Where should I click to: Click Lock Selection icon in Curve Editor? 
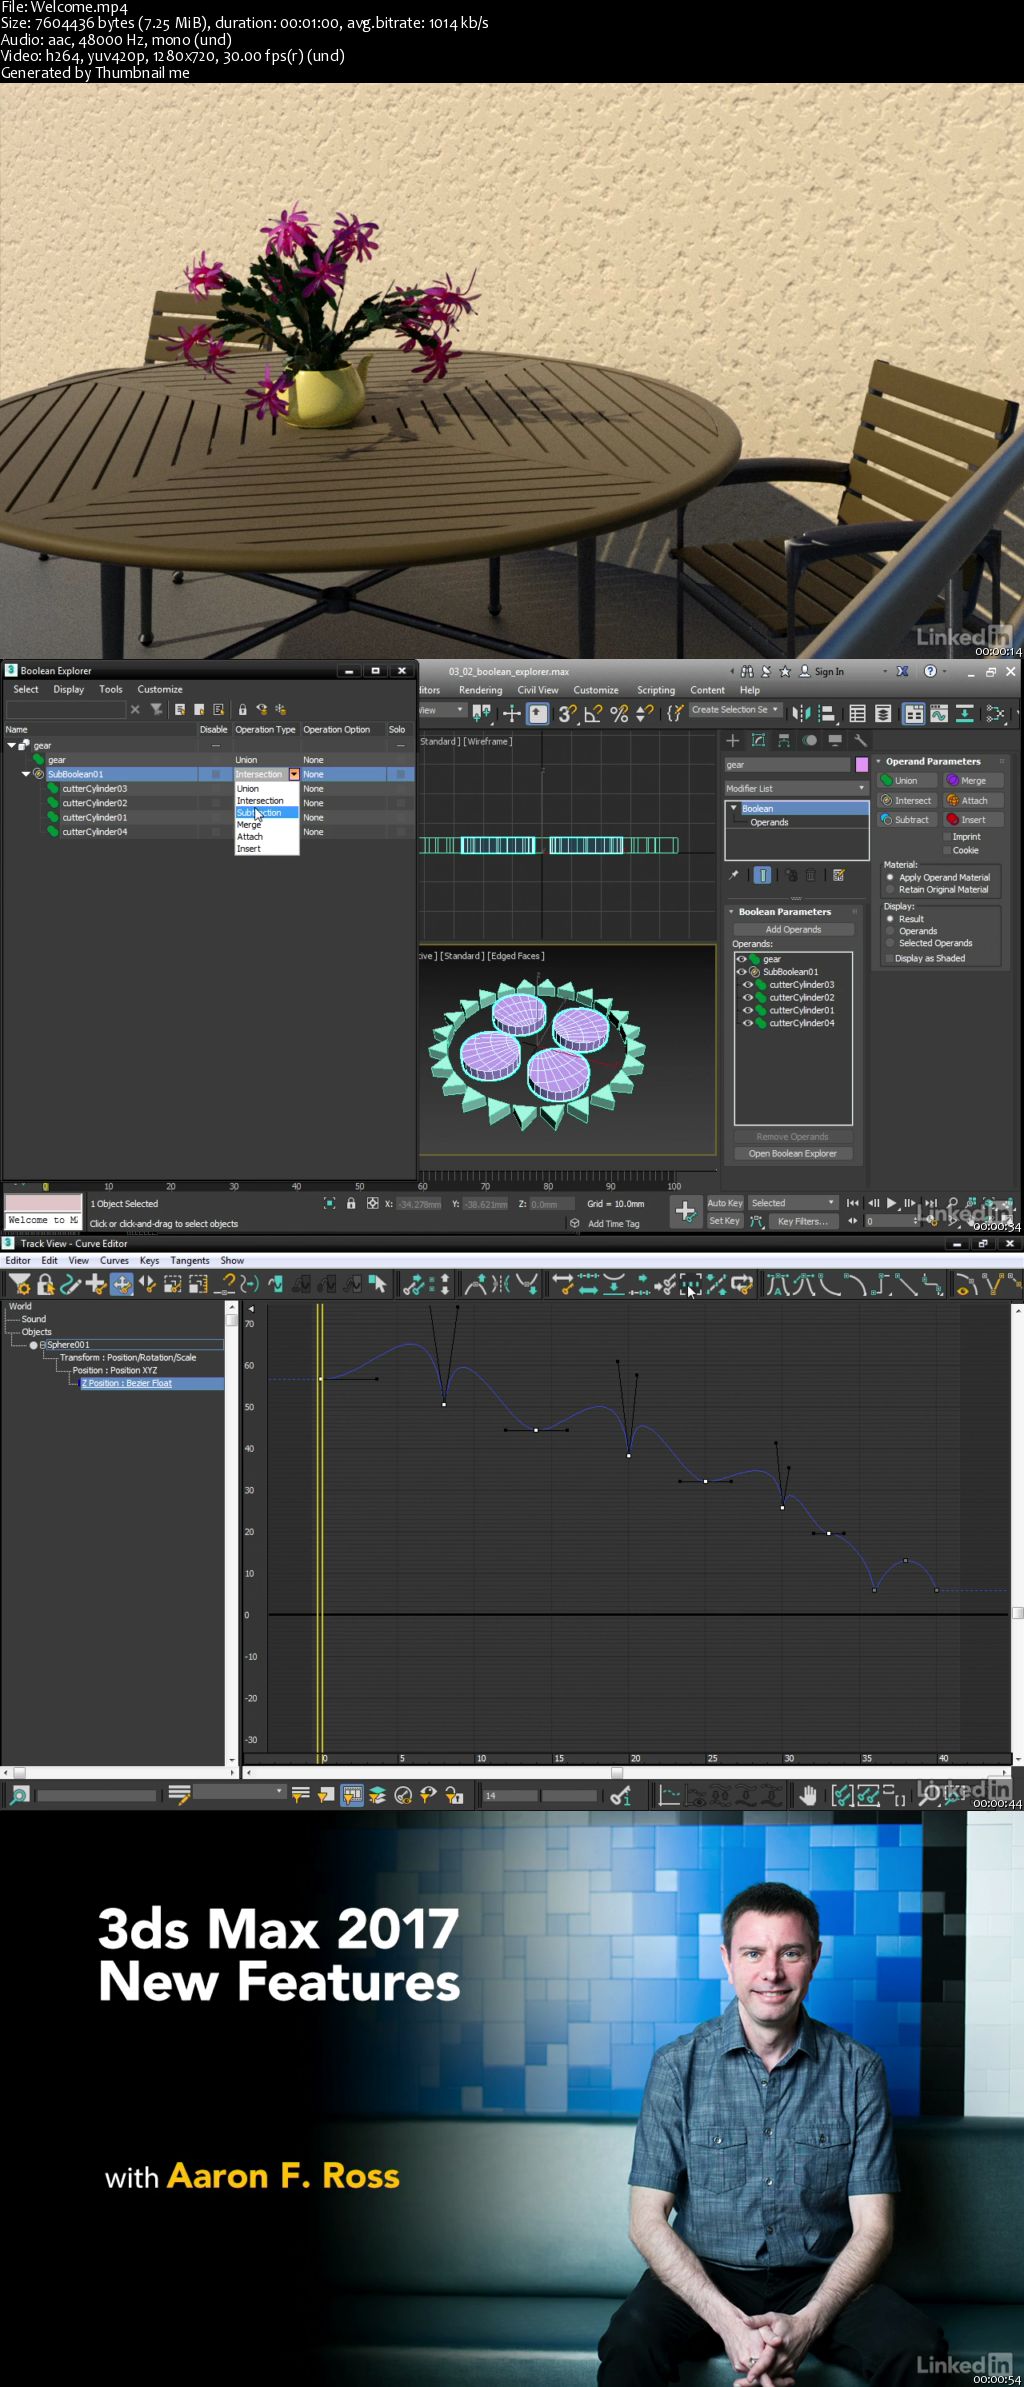click(x=44, y=1284)
